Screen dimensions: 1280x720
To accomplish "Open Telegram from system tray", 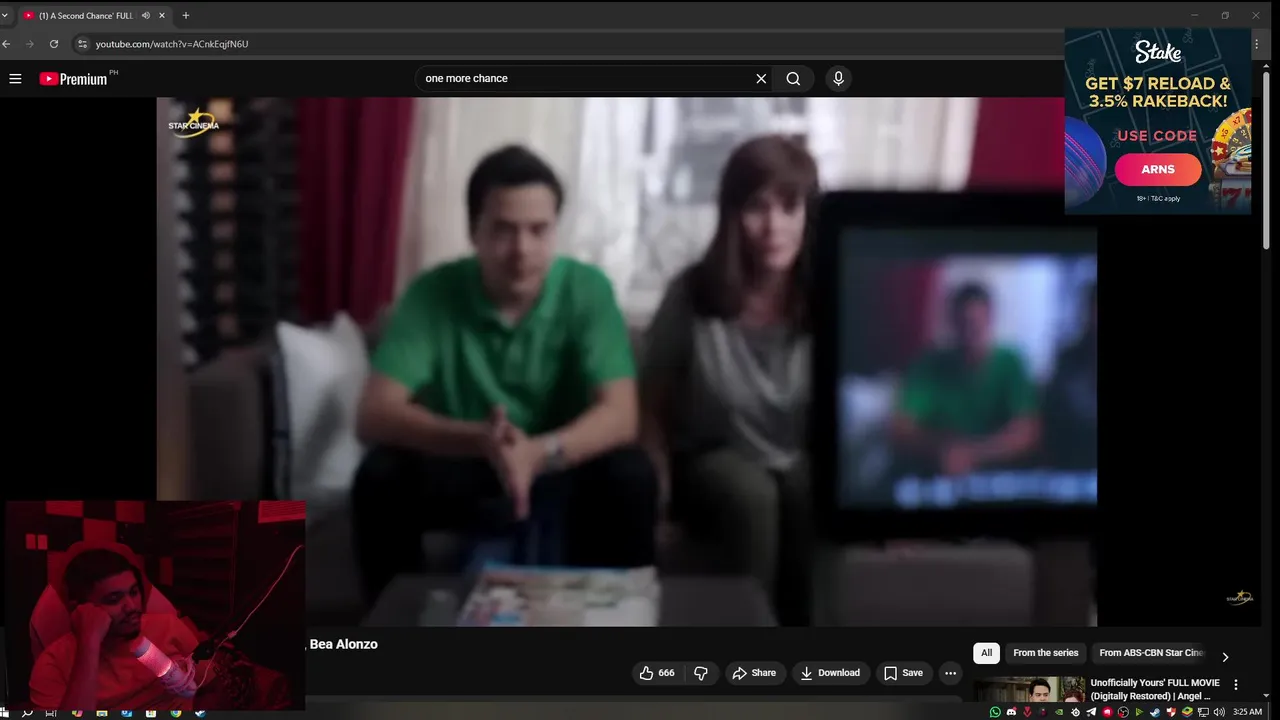I will tap(1091, 712).
